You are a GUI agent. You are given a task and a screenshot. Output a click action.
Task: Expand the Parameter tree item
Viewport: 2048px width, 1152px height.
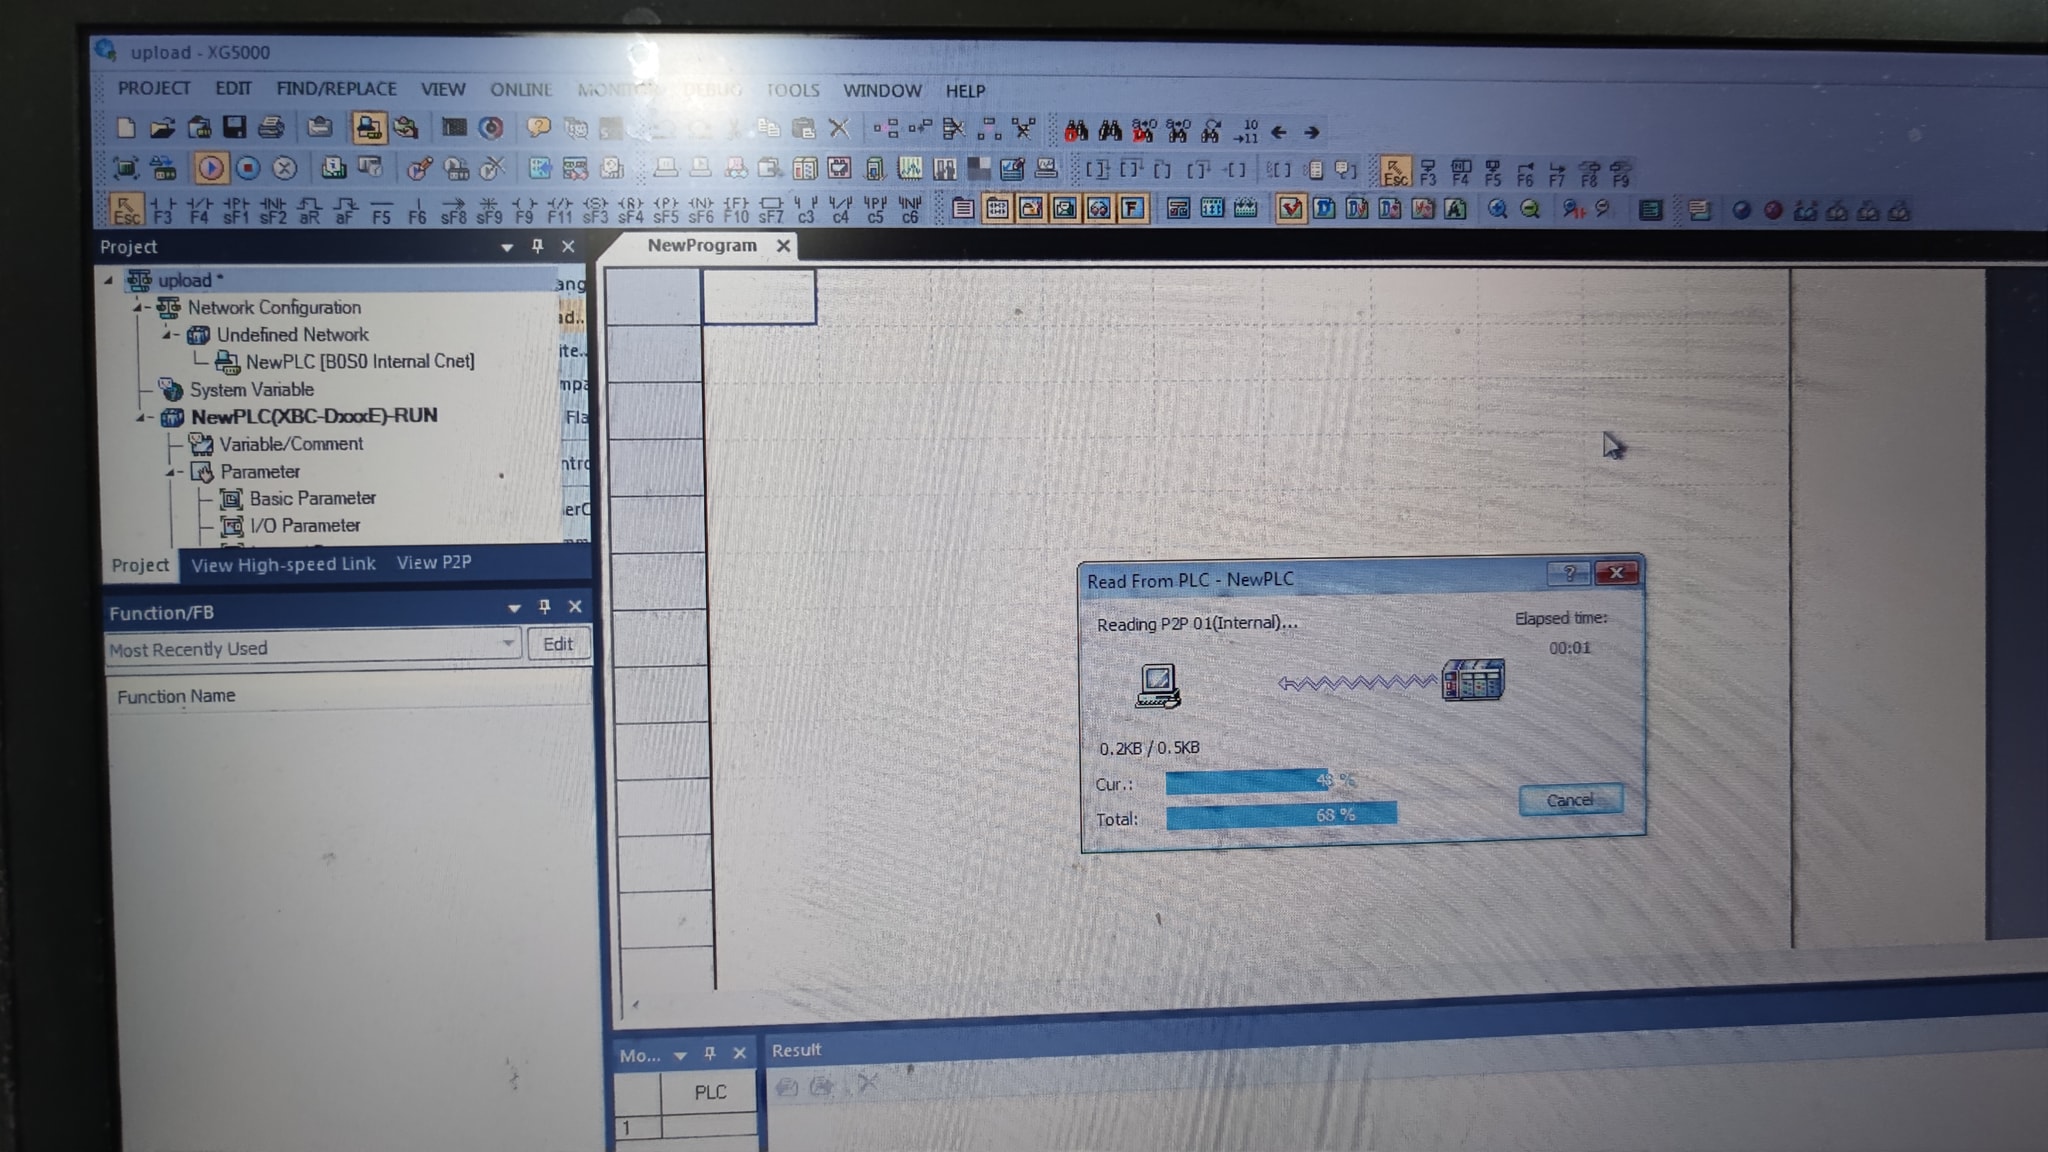point(172,471)
